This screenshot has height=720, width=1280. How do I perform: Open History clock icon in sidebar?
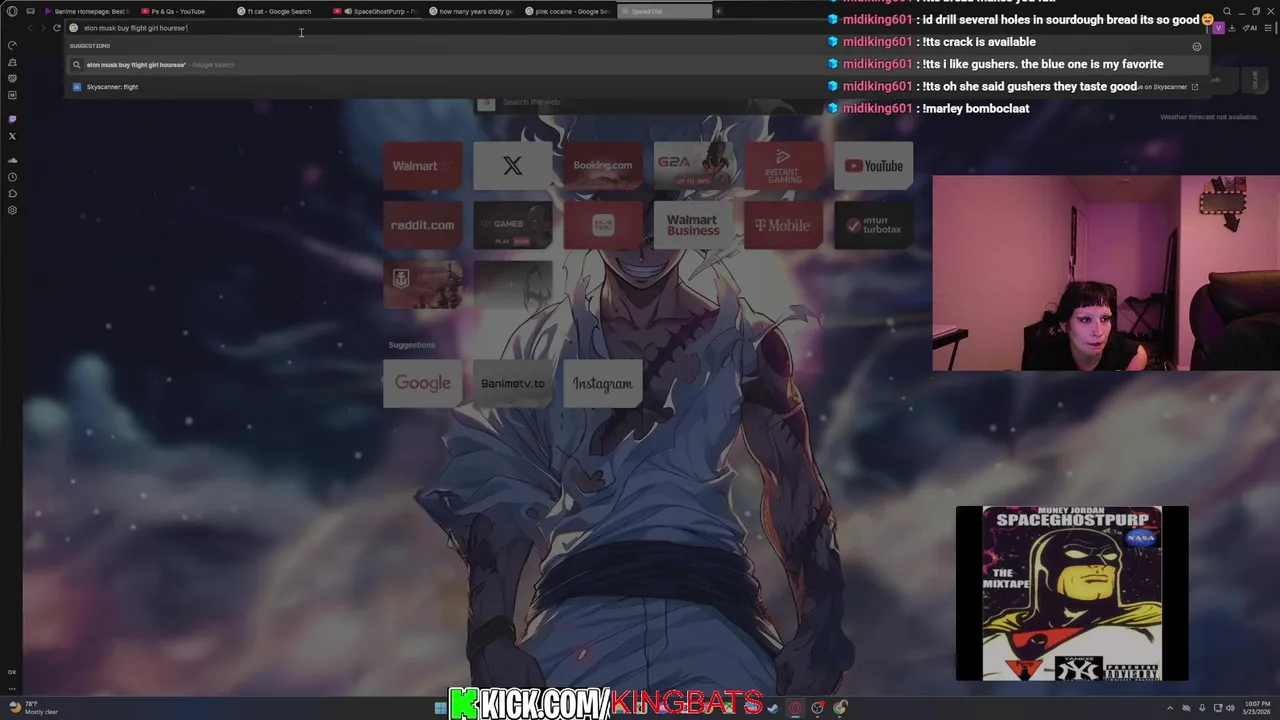click(x=12, y=177)
